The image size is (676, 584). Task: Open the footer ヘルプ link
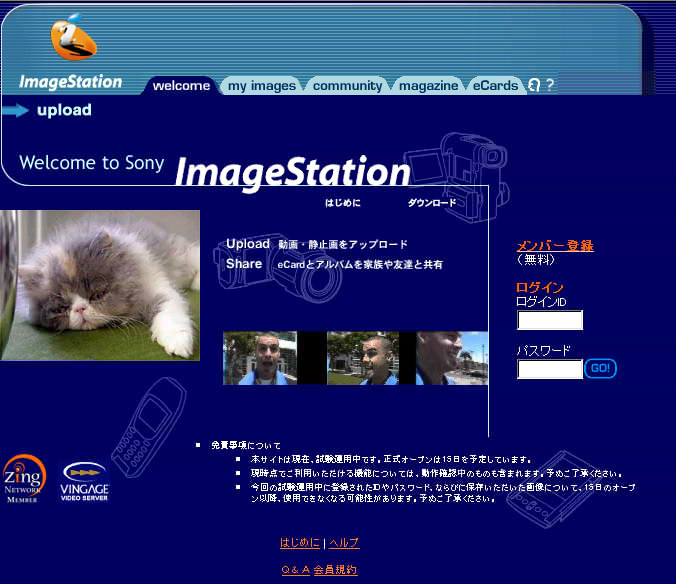pos(344,542)
